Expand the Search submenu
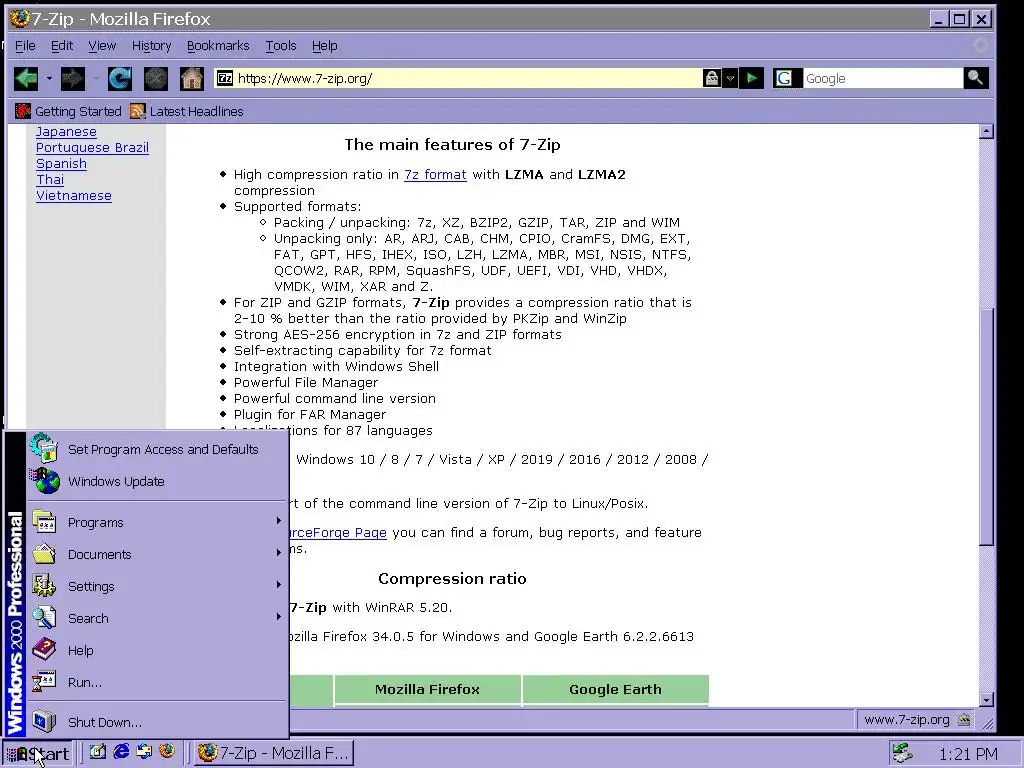 click(x=157, y=618)
